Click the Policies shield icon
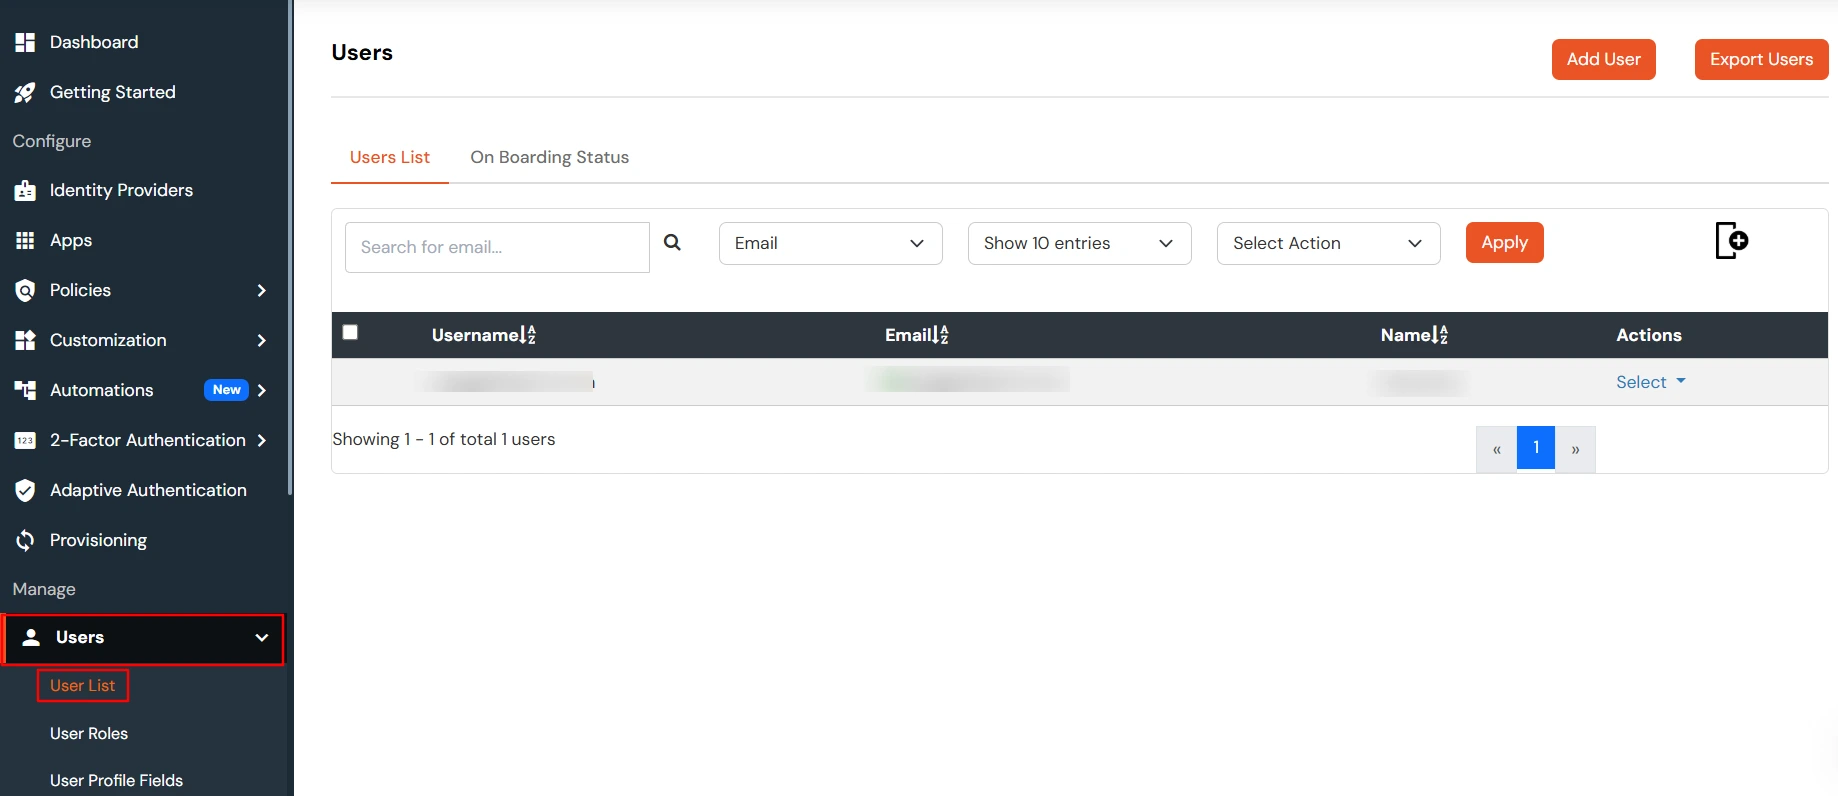1838x796 pixels. (25, 290)
